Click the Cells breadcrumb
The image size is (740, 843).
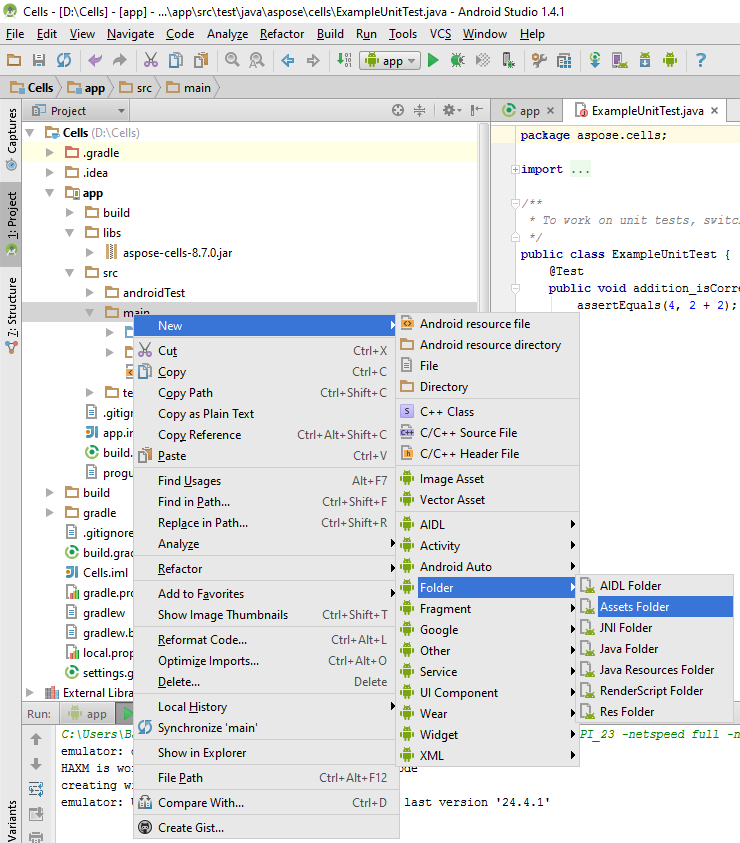coord(32,88)
